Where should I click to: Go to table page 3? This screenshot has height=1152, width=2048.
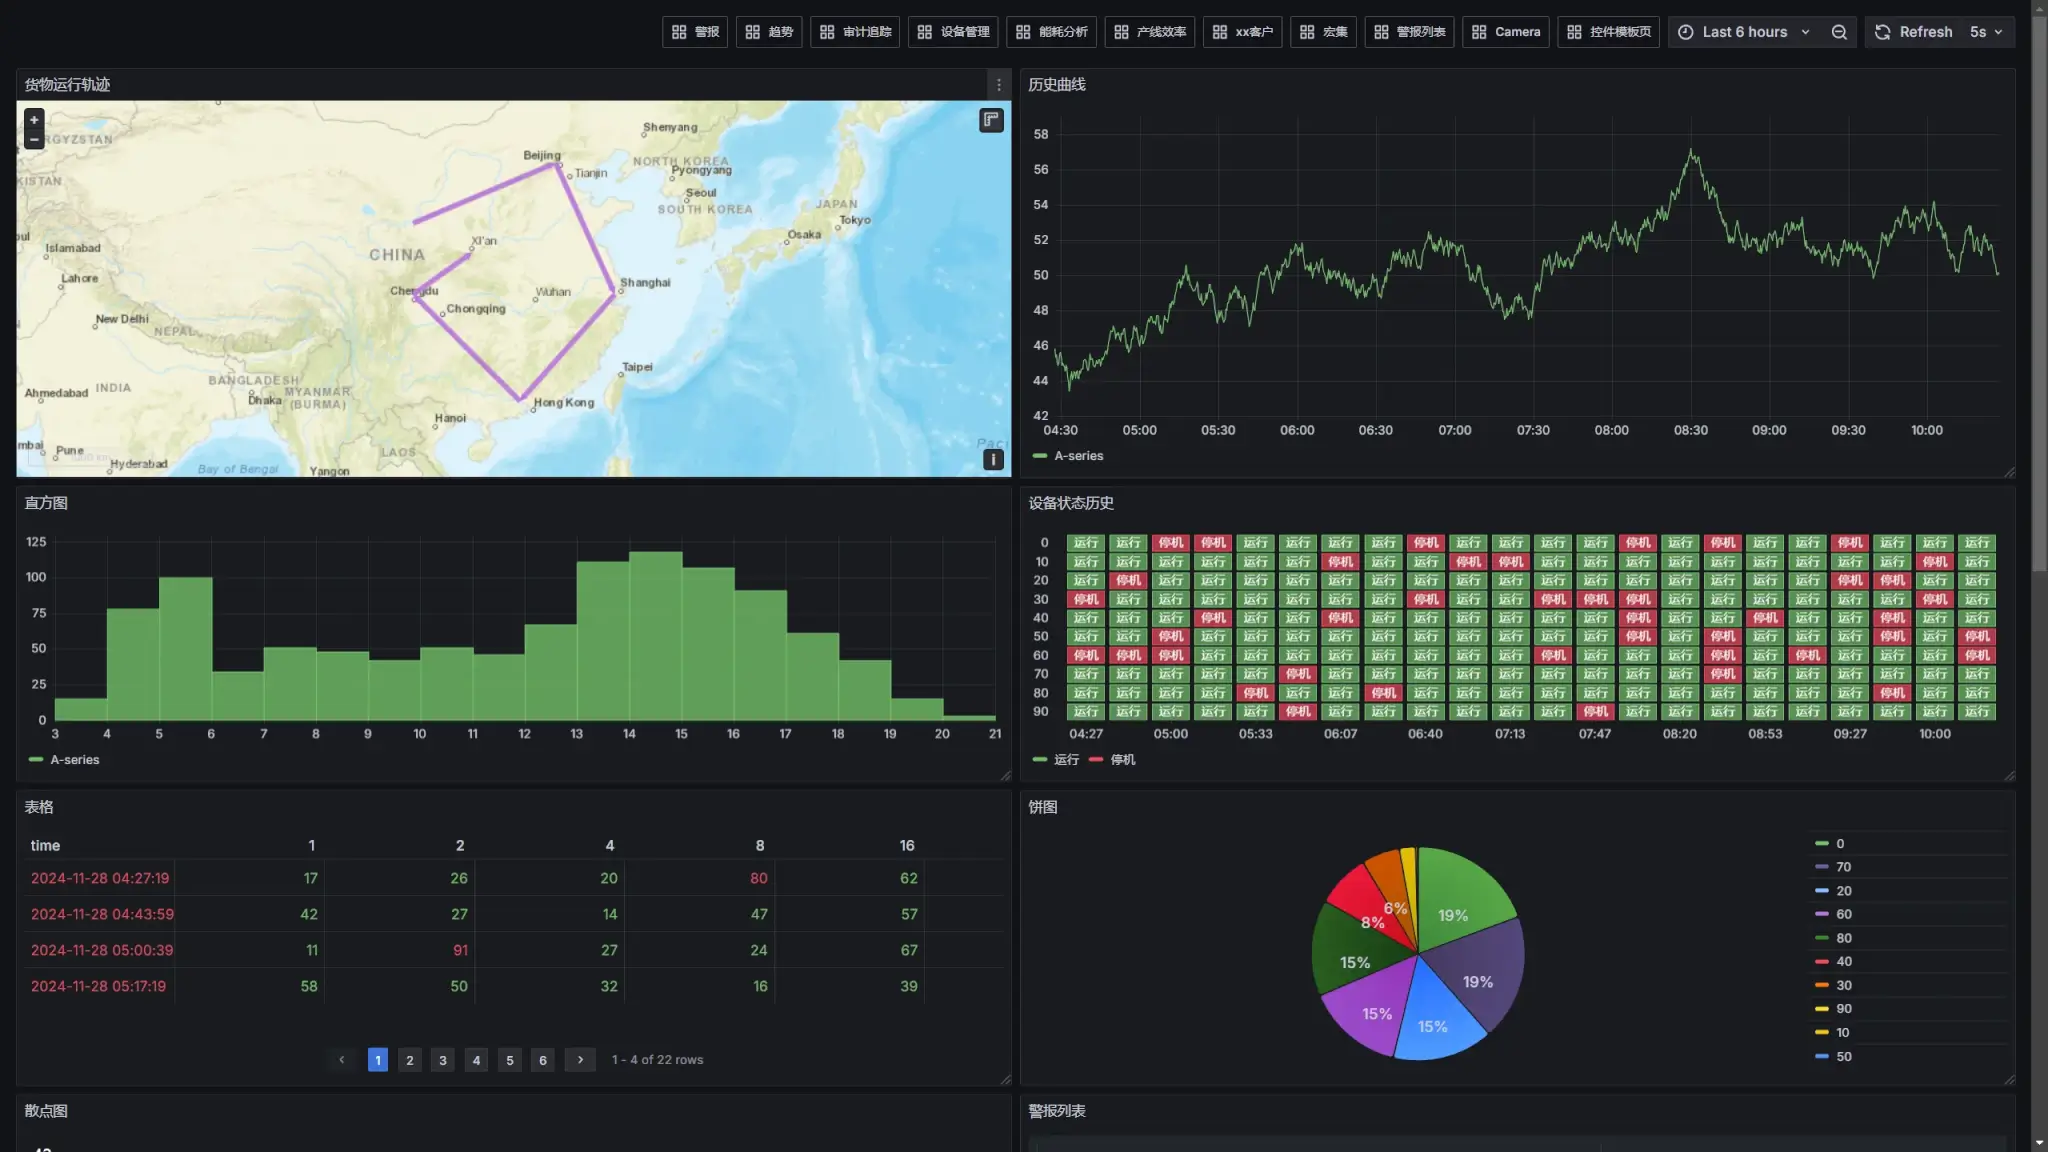(443, 1060)
